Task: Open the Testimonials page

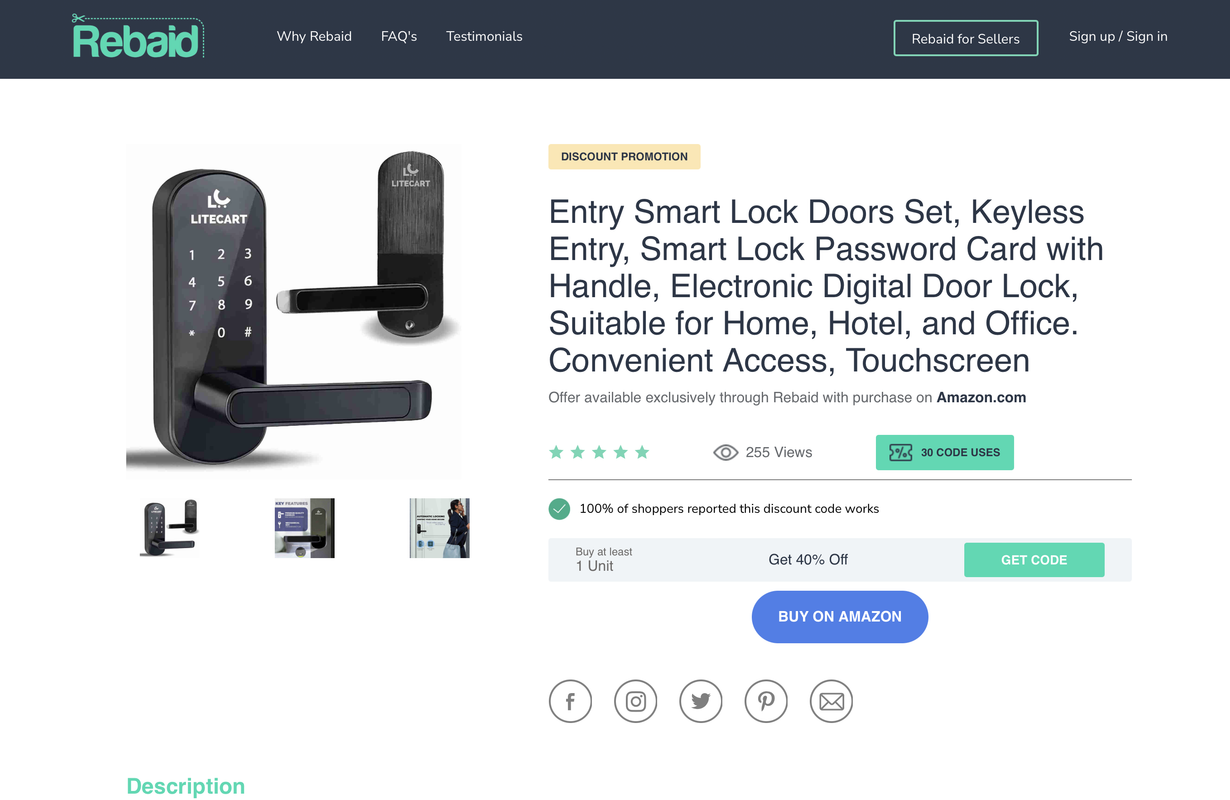Action: 484,36
